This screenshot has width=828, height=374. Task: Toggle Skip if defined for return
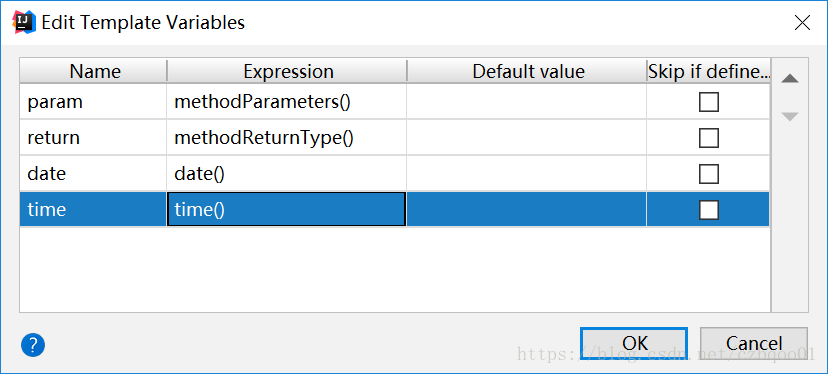click(709, 138)
